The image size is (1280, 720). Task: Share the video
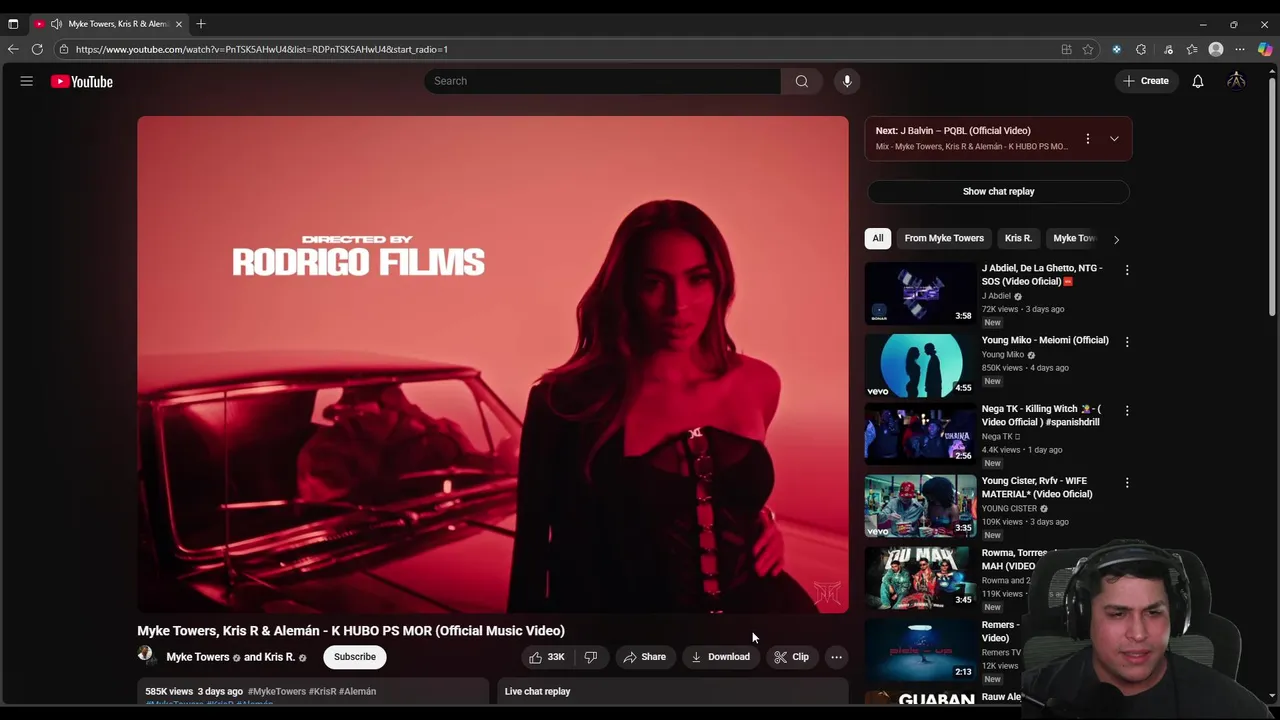click(644, 657)
